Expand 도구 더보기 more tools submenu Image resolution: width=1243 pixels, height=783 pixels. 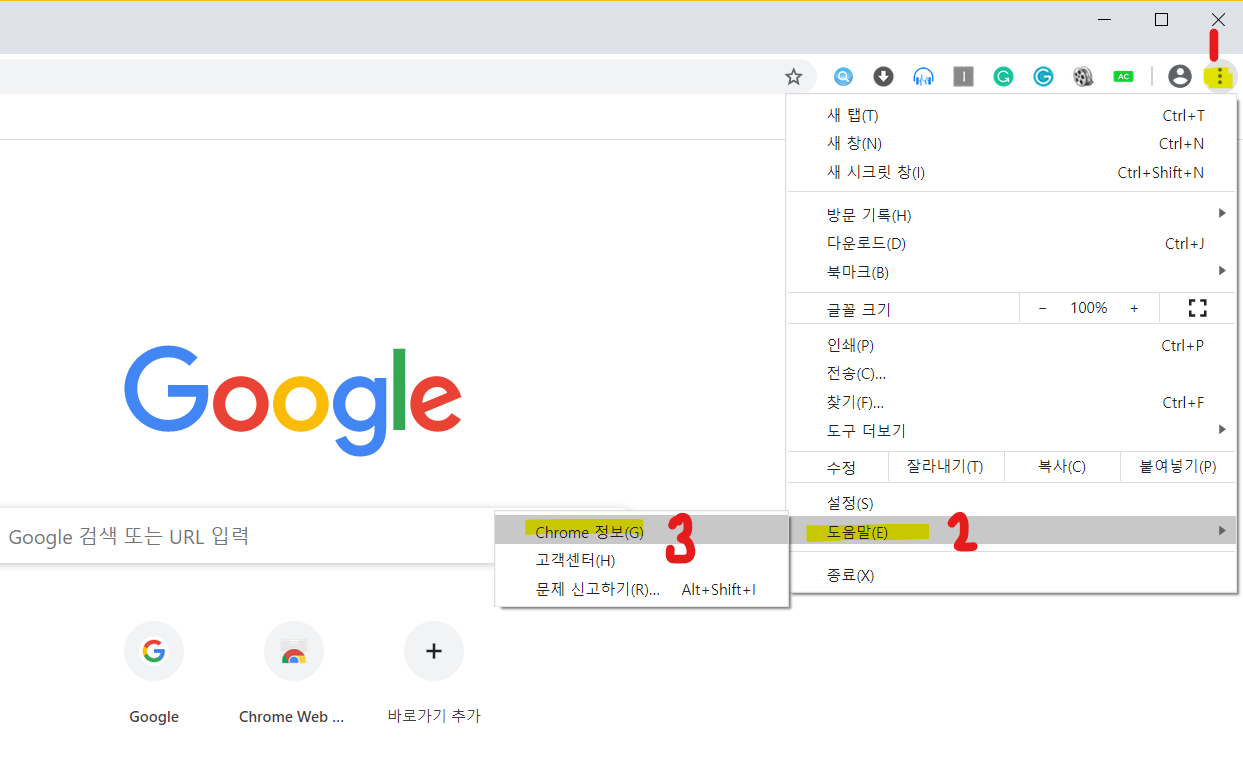point(1012,430)
